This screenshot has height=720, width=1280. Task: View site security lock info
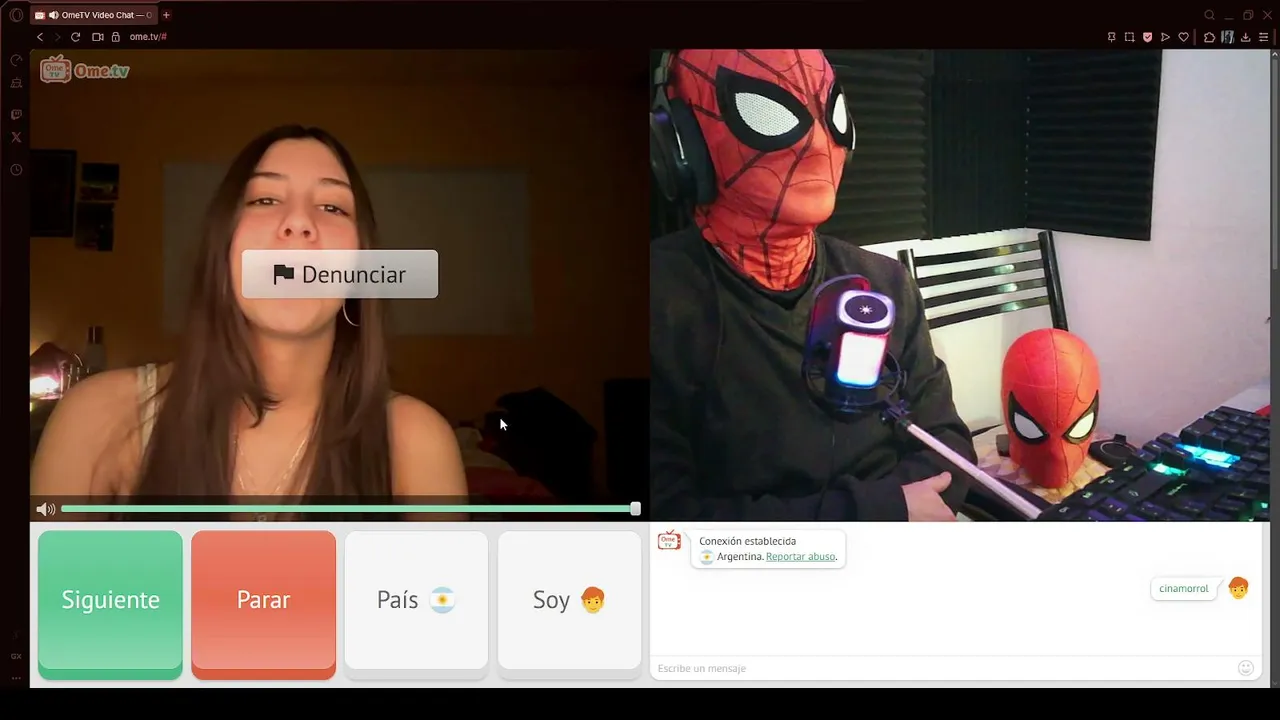[116, 37]
